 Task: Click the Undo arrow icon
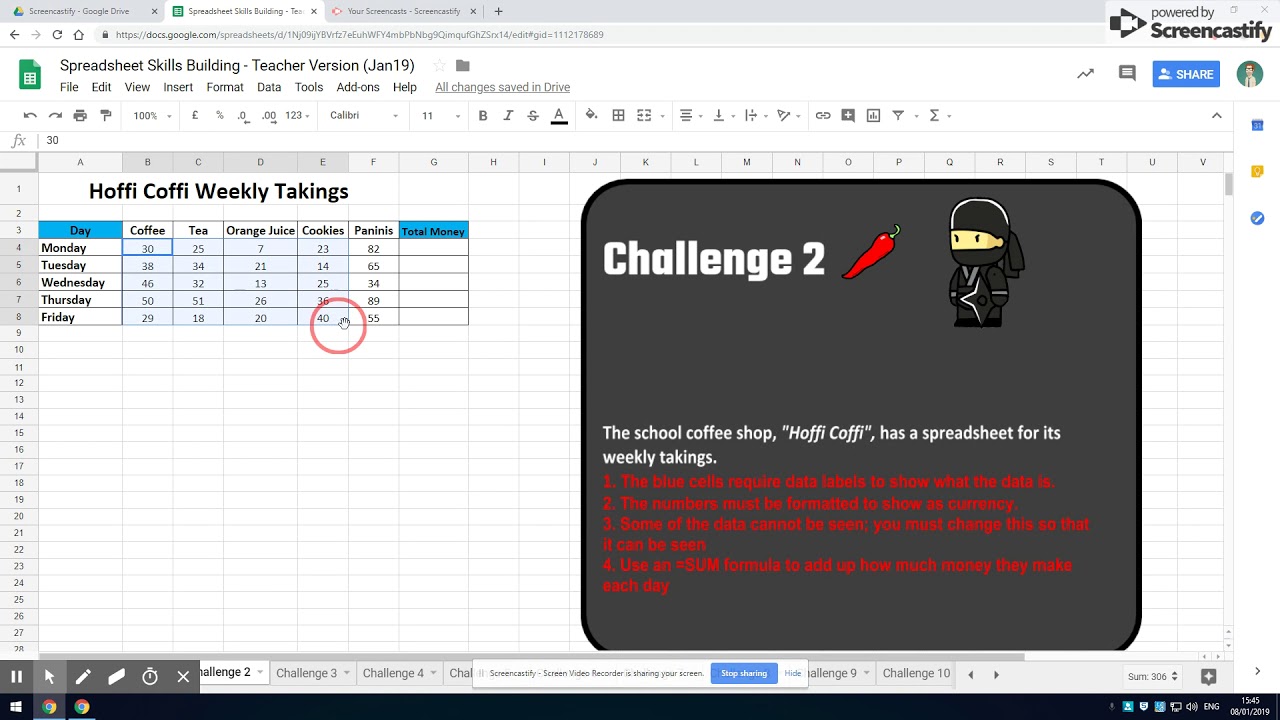click(x=30, y=116)
